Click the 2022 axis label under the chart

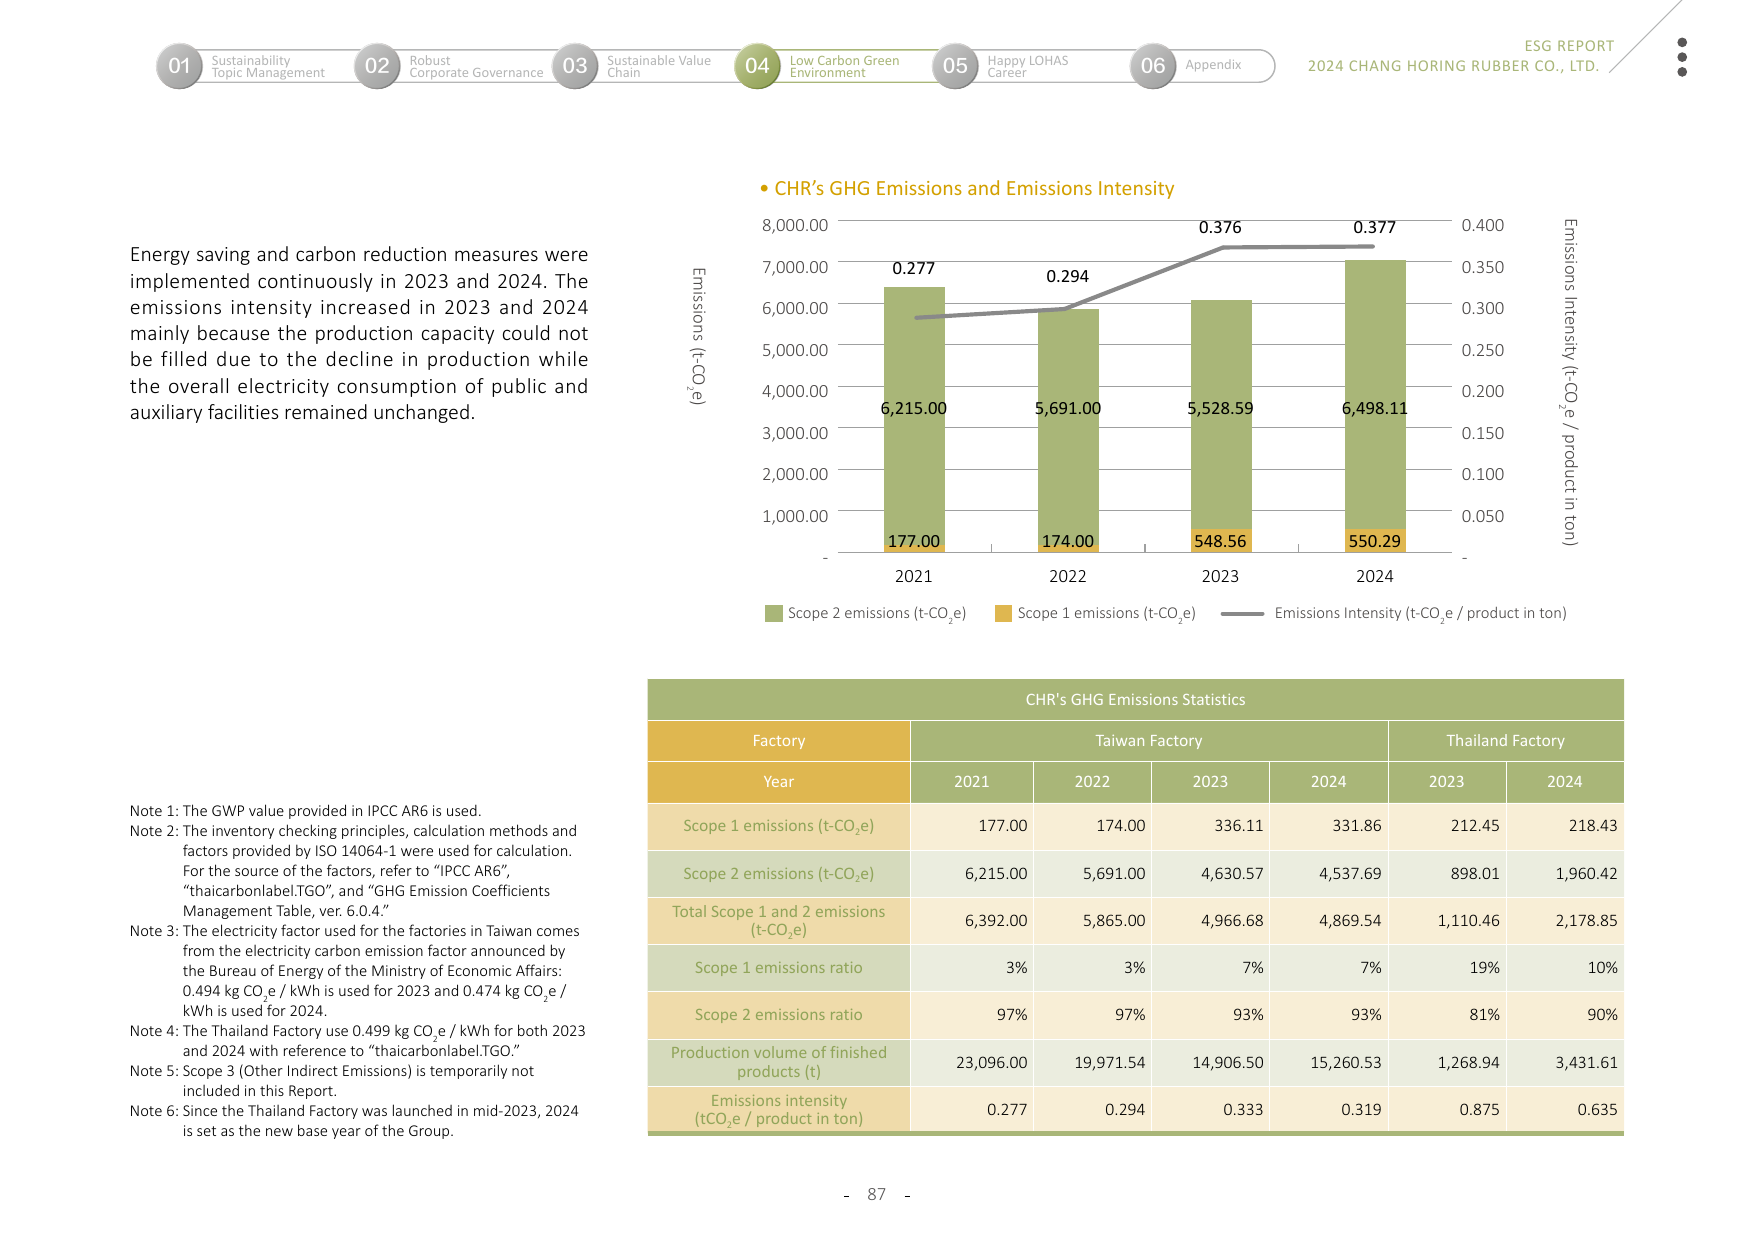[1067, 577]
